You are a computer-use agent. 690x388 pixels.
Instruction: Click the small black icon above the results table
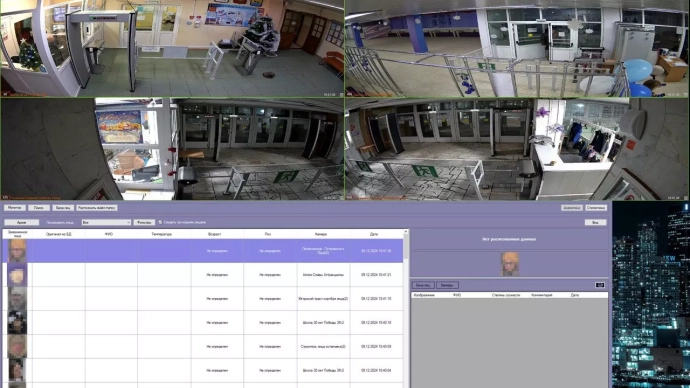pyautogui.click(x=600, y=285)
